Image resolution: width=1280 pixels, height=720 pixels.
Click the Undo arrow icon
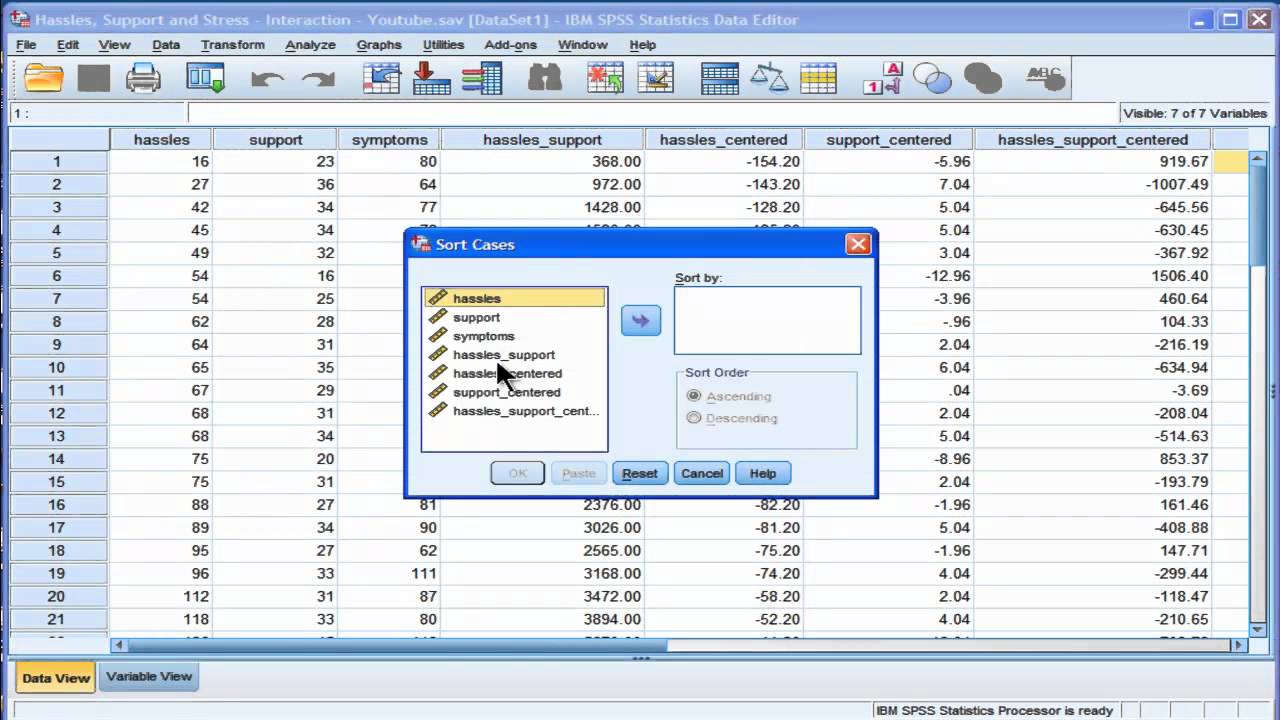click(267, 80)
